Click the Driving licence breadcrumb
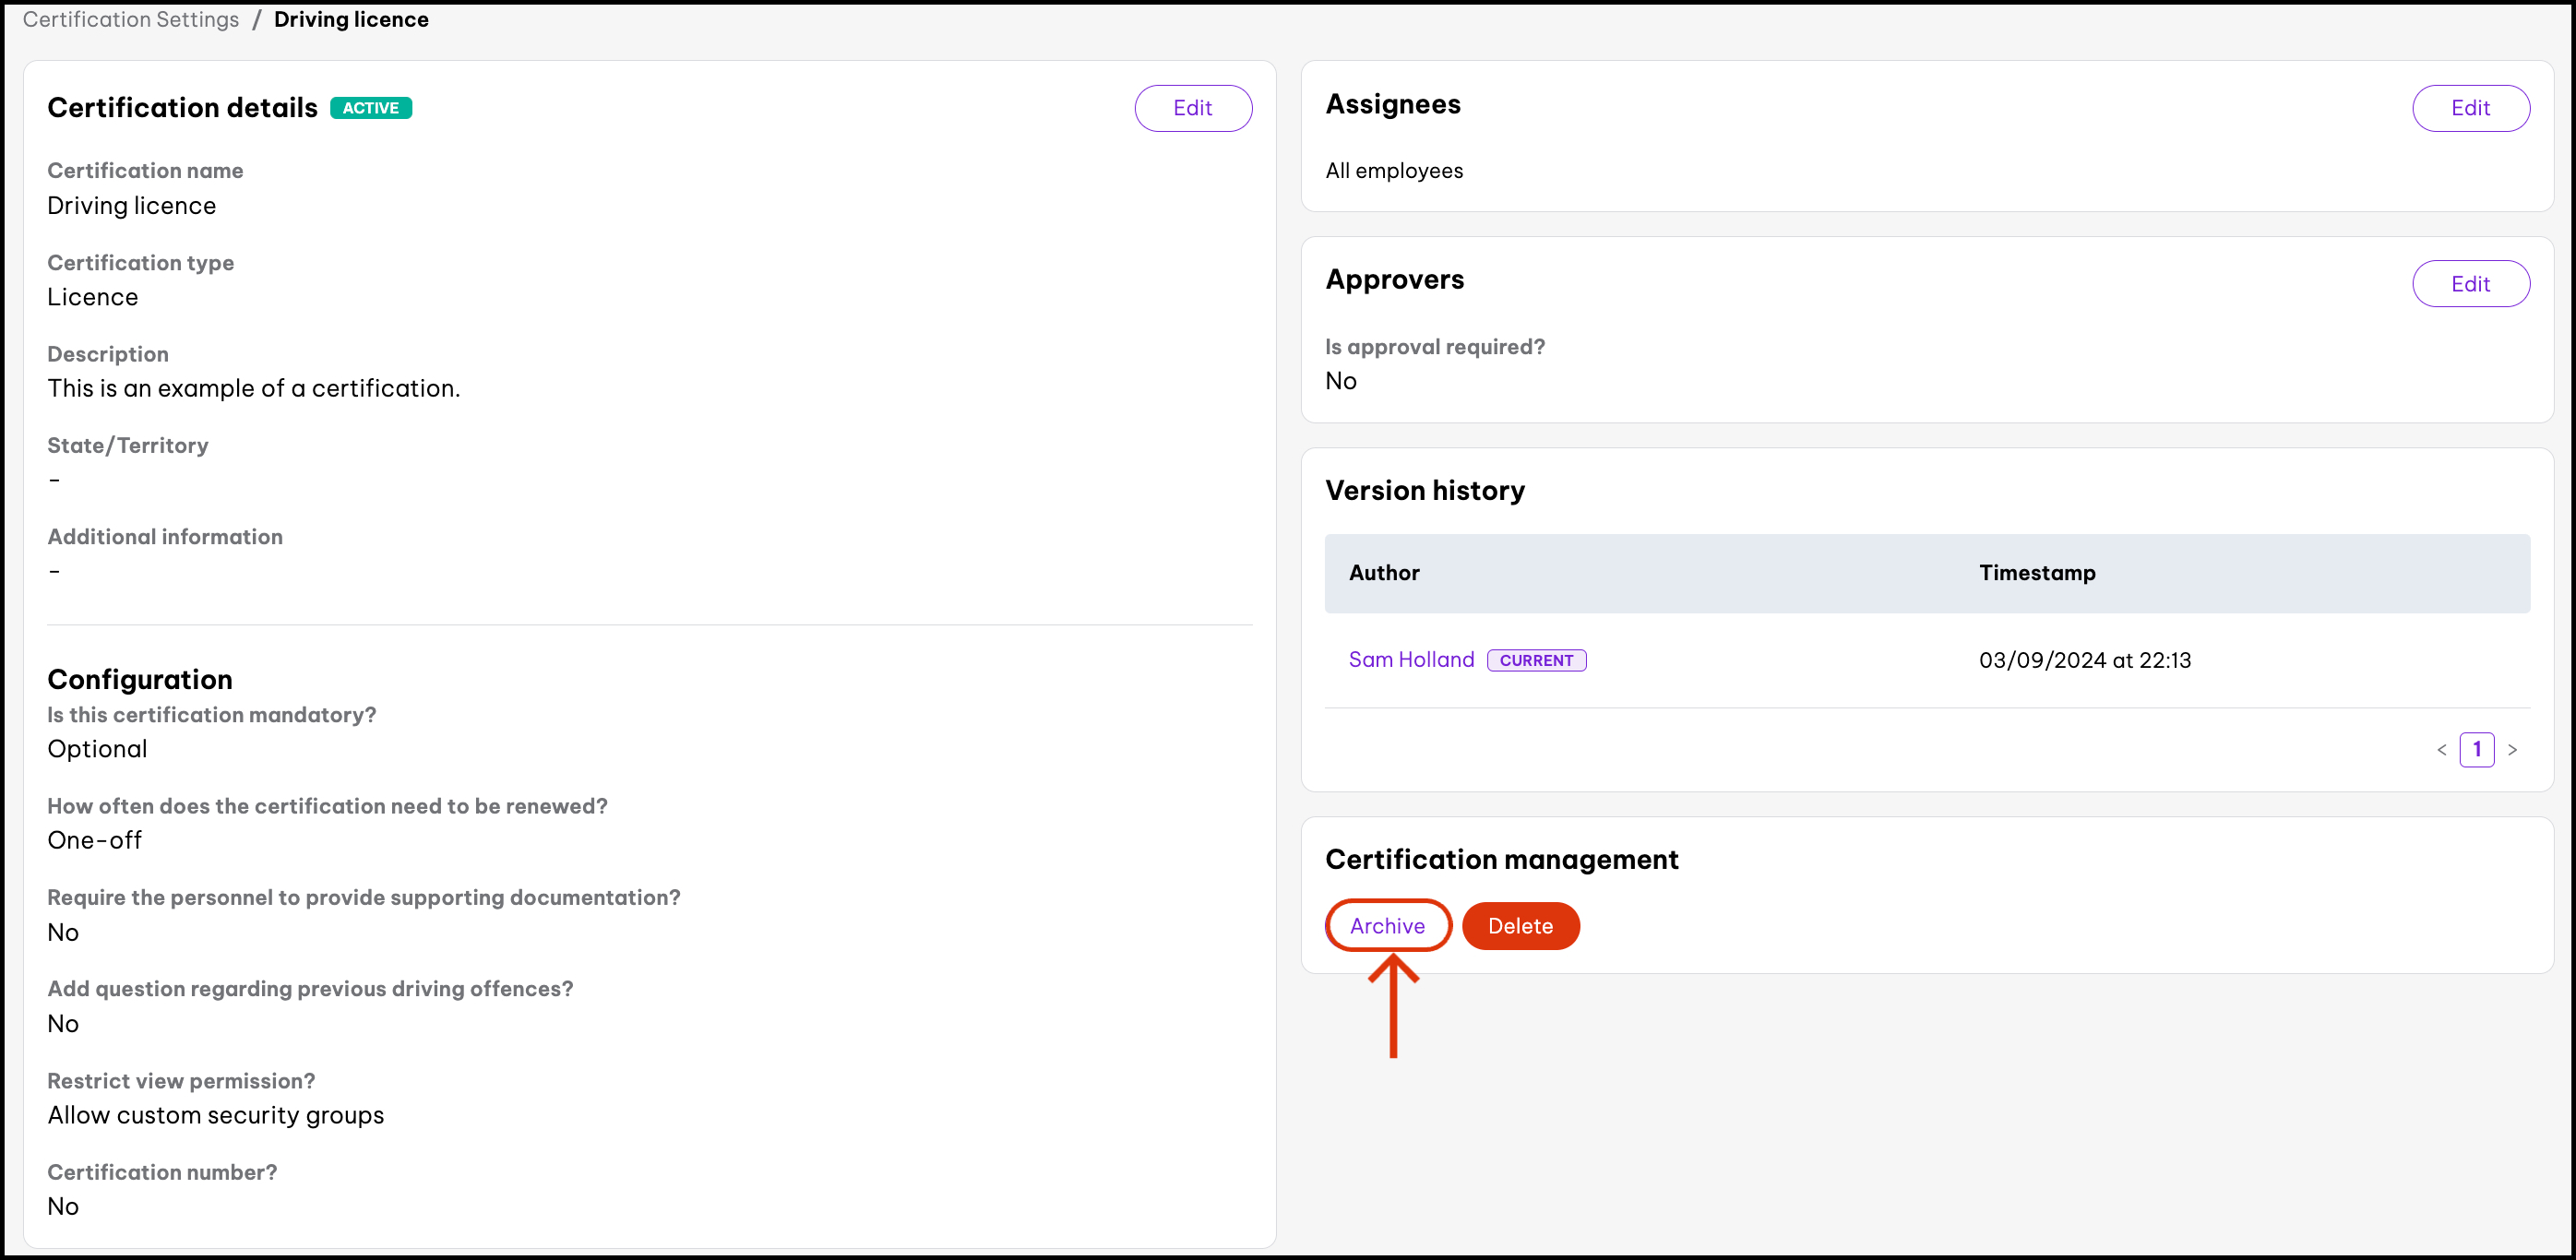The width and height of the screenshot is (2576, 1260). (351, 20)
